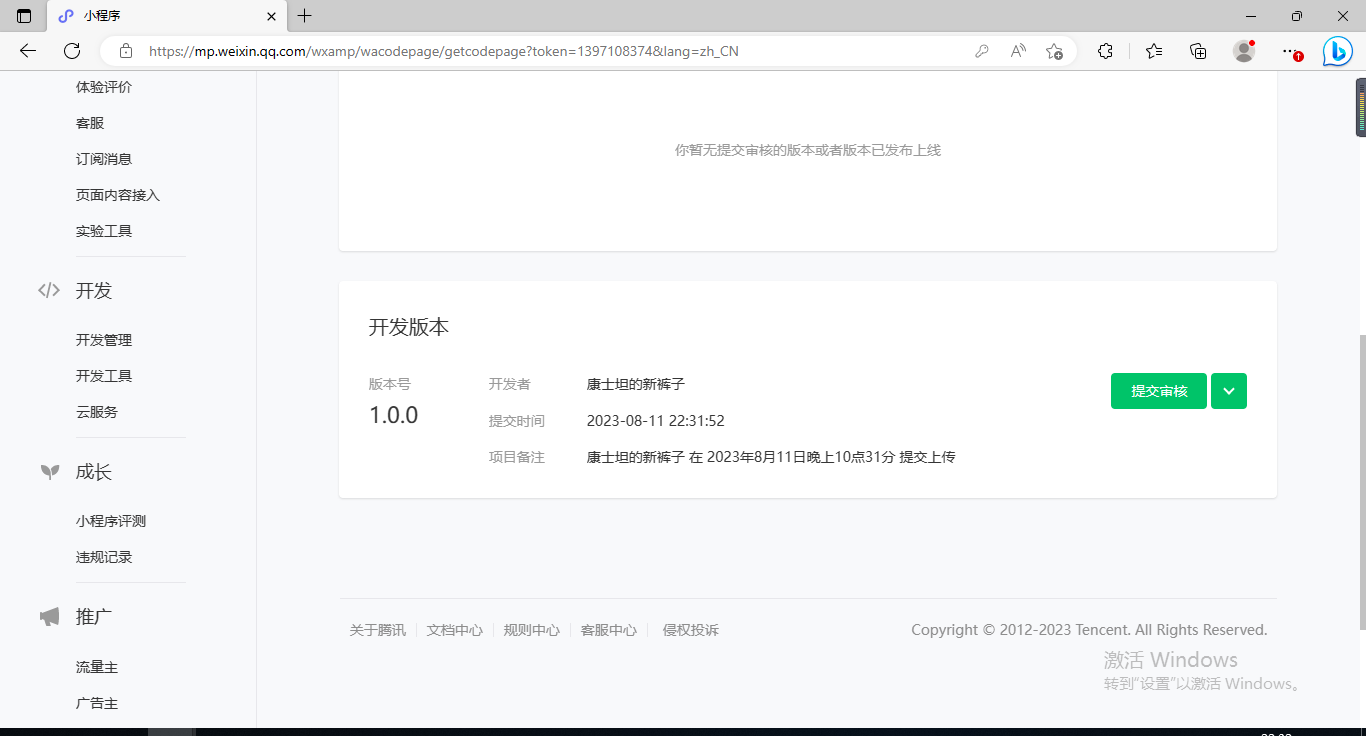Click the version number 1.0.0
The height and width of the screenshot is (736, 1366).
[394, 415]
